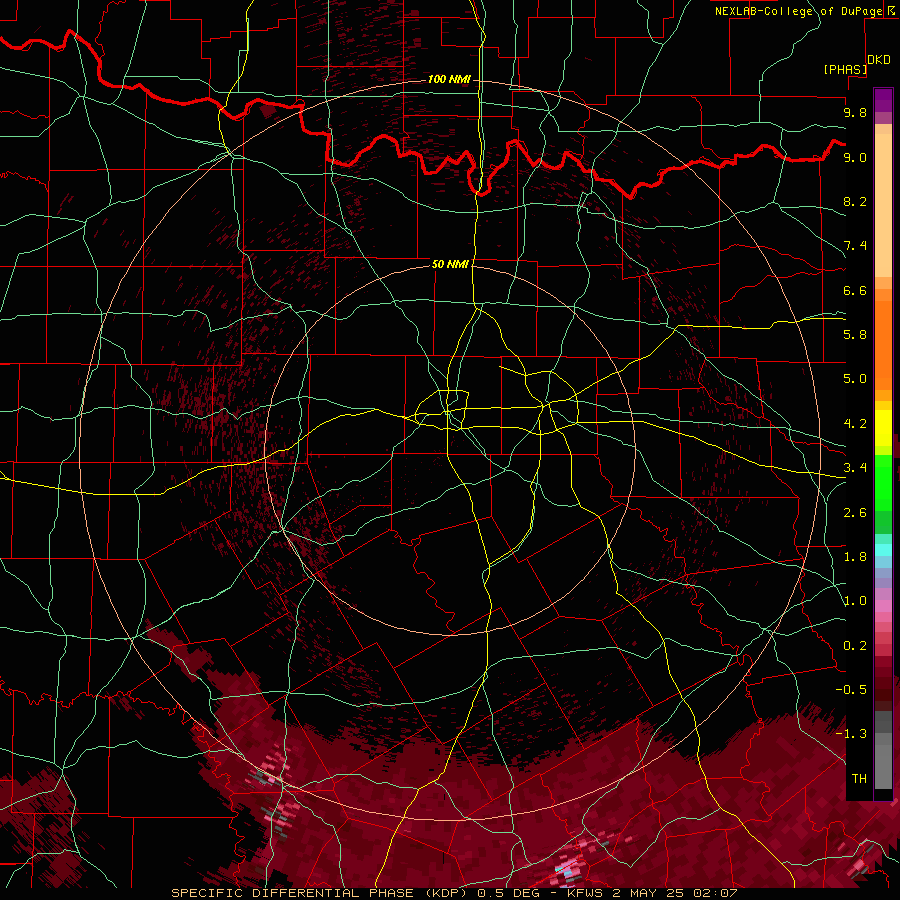Click the bright green band of the color bar
900x900 pixels.
[883, 483]
